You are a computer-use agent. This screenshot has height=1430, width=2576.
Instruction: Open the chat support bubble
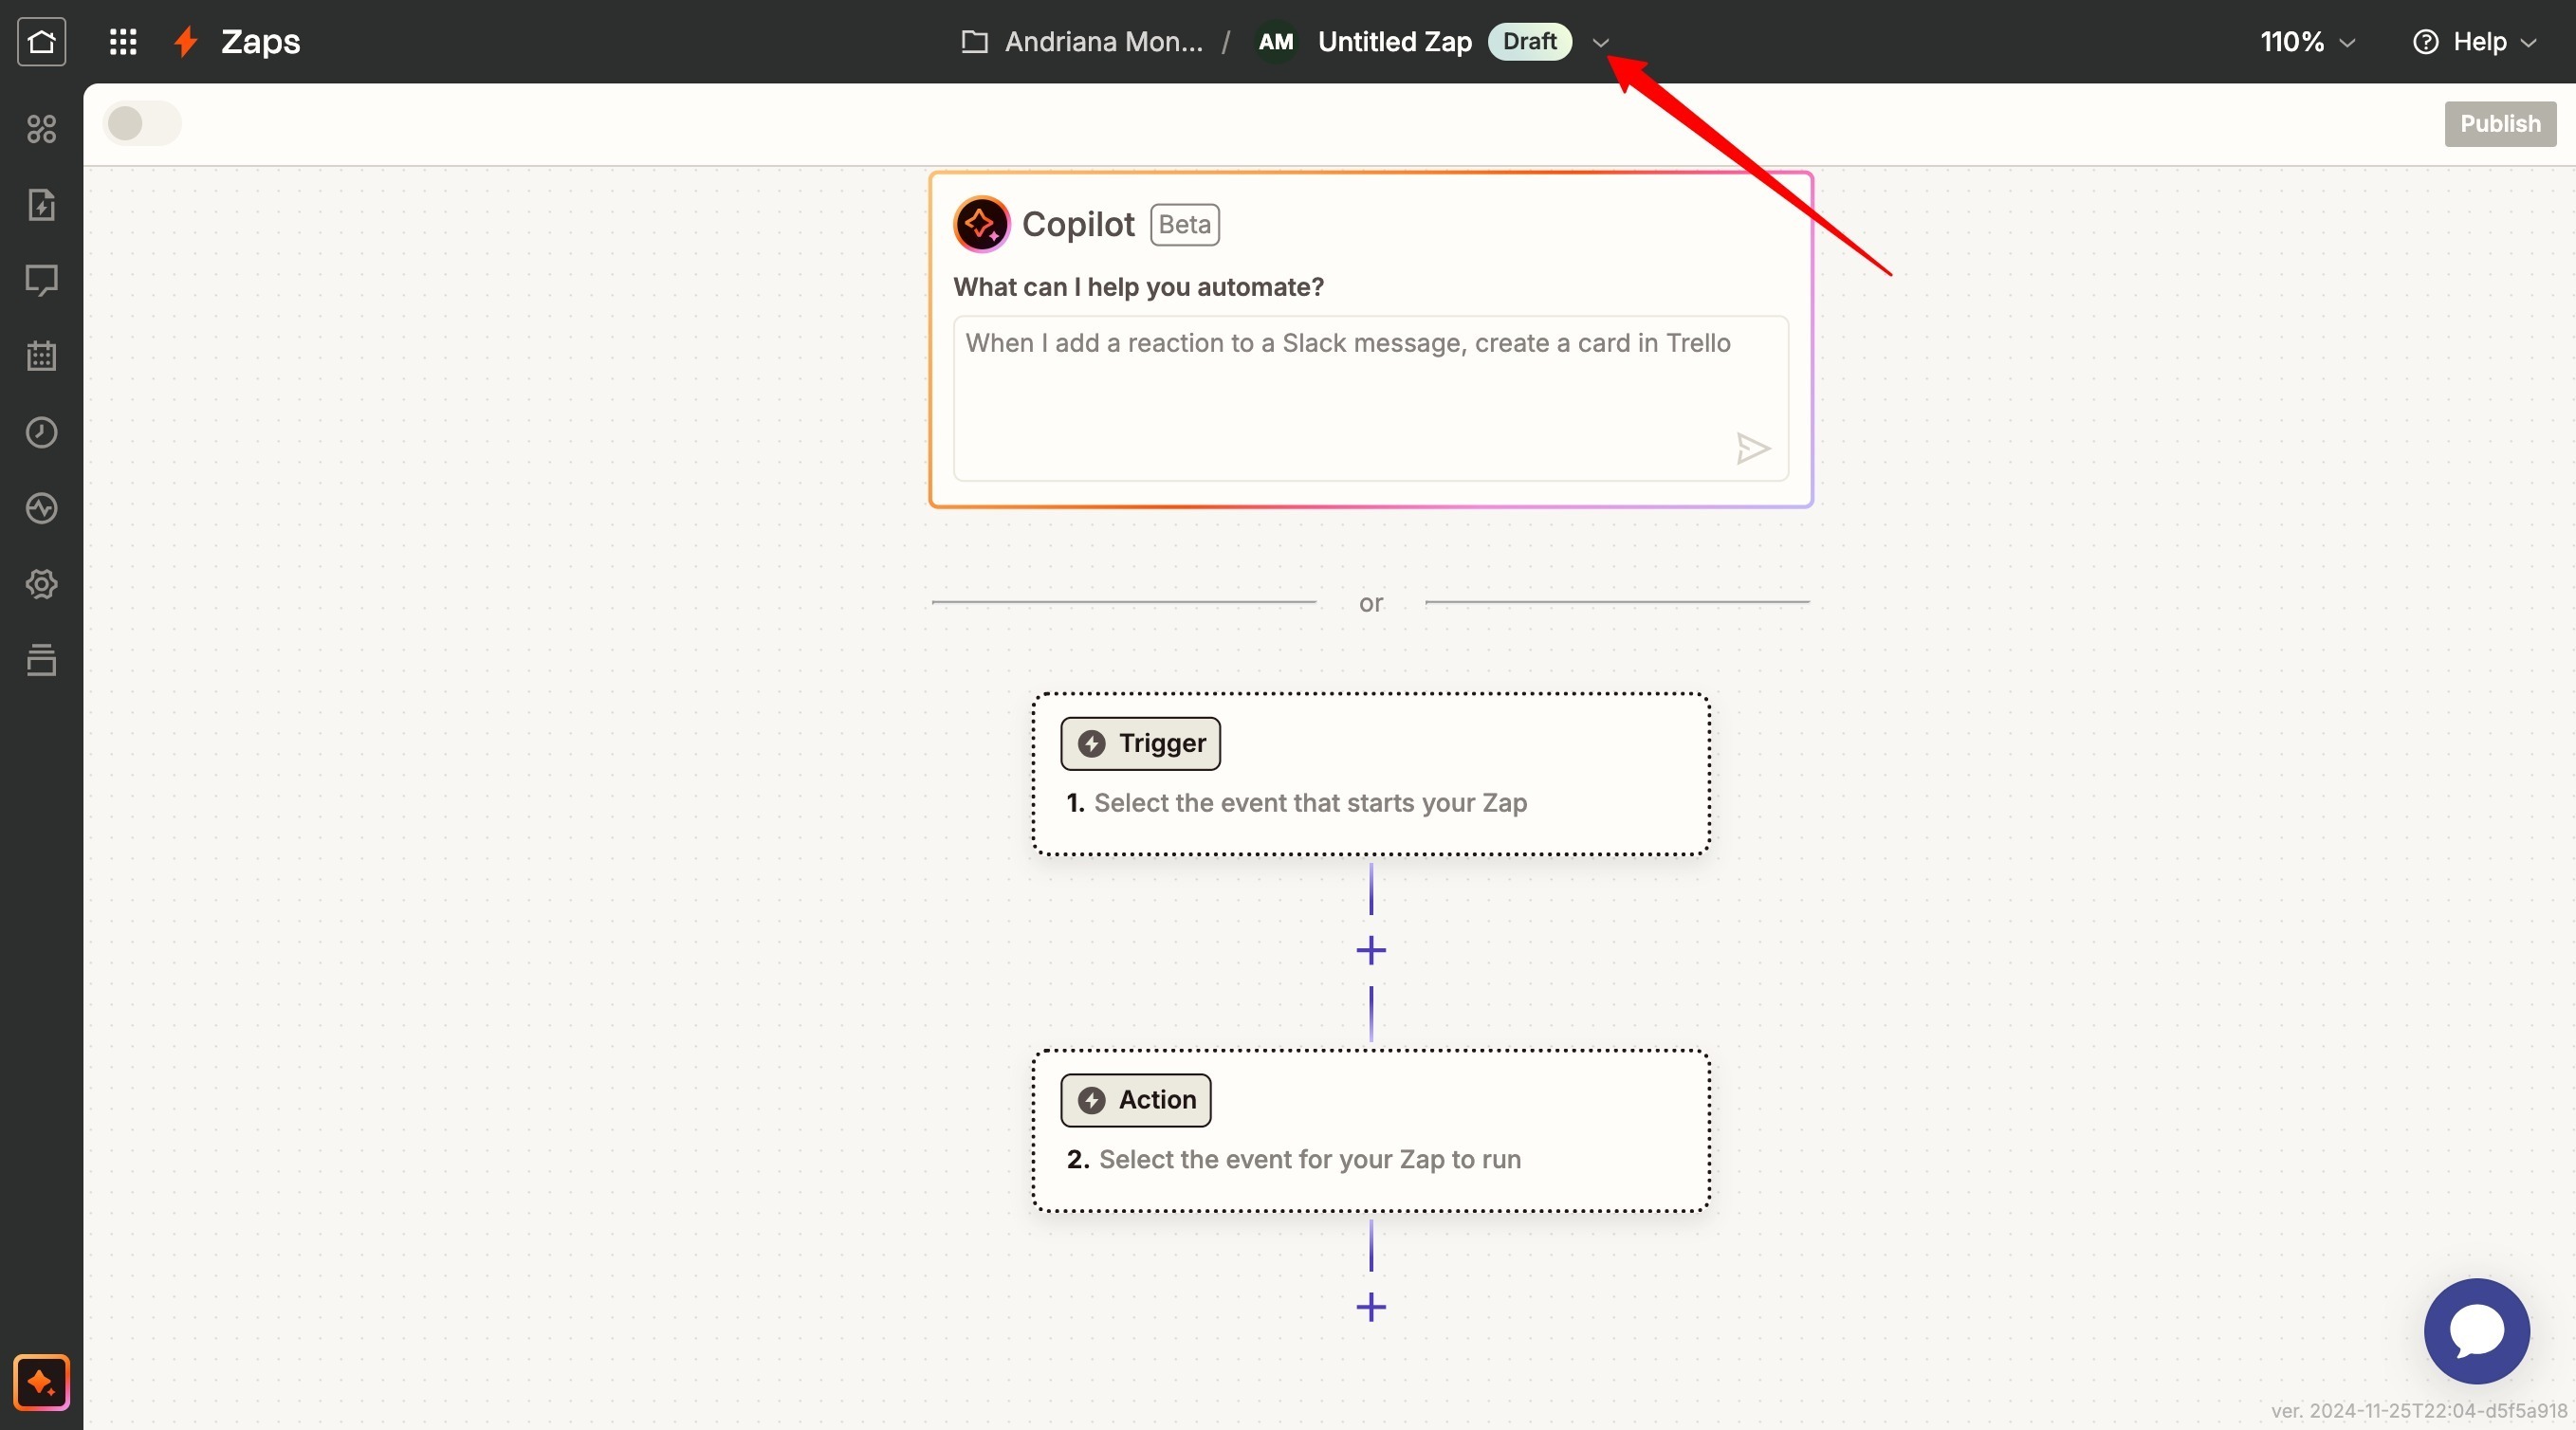[x=2476, y=1331]
